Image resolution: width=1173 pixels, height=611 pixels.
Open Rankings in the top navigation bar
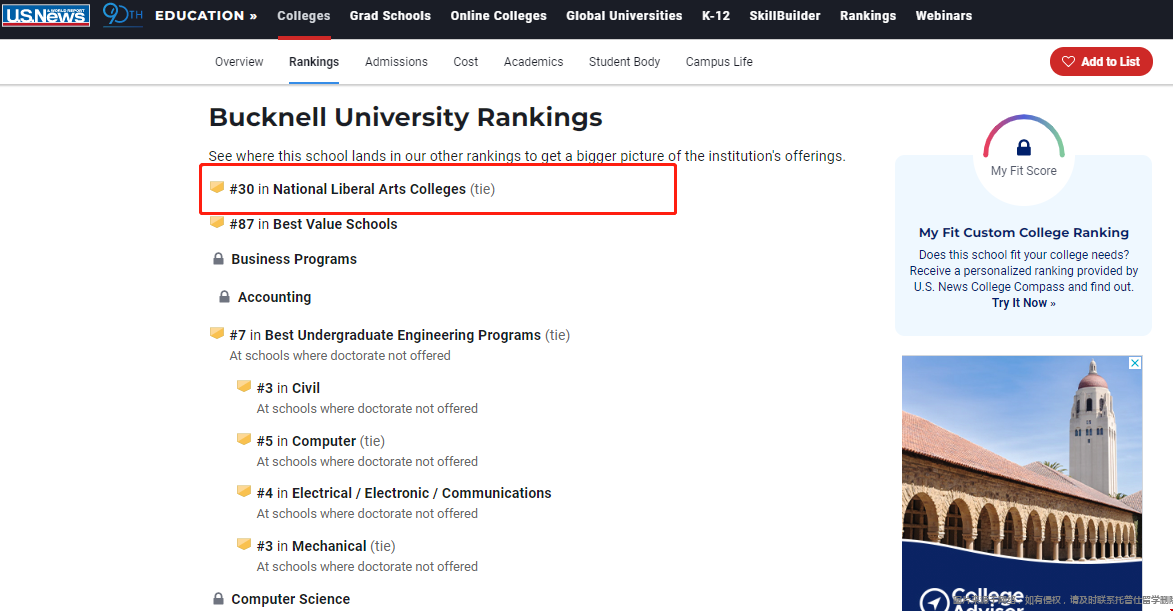[868, 16]
